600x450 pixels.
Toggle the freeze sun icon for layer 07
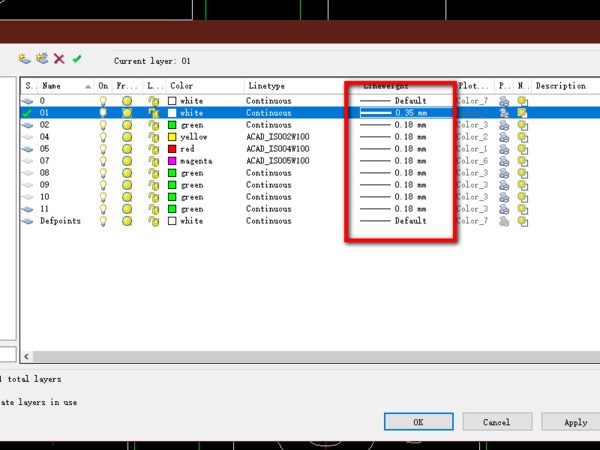127,161
